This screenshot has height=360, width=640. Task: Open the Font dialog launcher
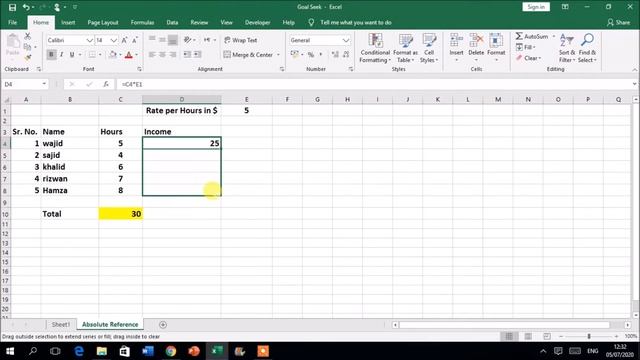coord(139,69)
